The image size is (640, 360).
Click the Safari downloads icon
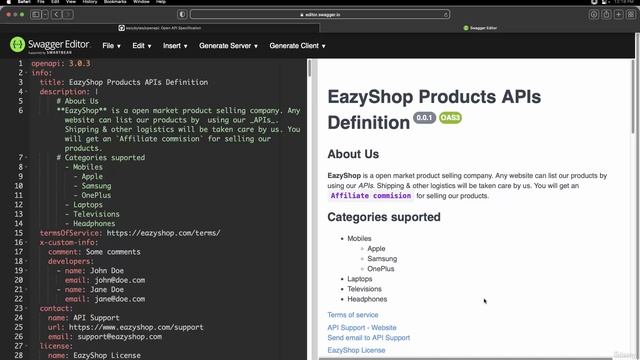(594, 15)
